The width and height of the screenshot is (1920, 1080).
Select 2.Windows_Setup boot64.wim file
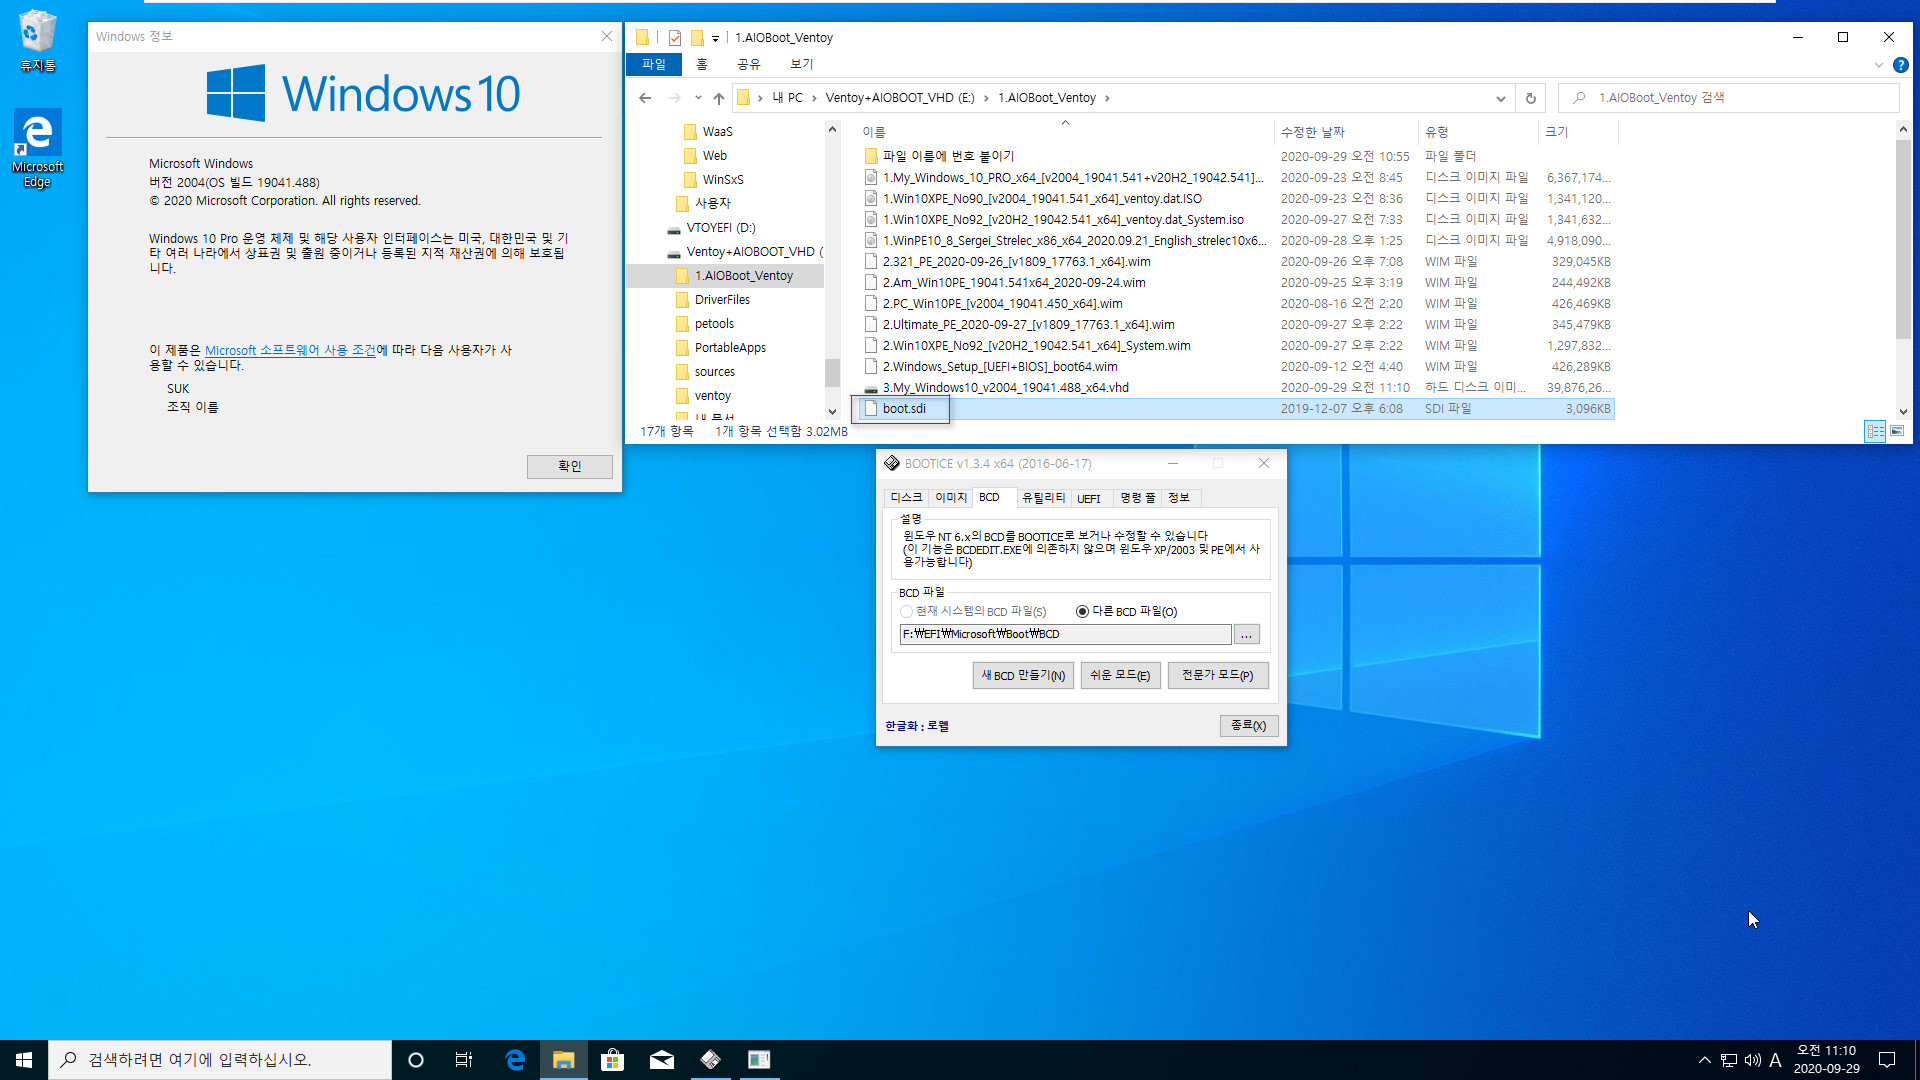coord(1000,367)
